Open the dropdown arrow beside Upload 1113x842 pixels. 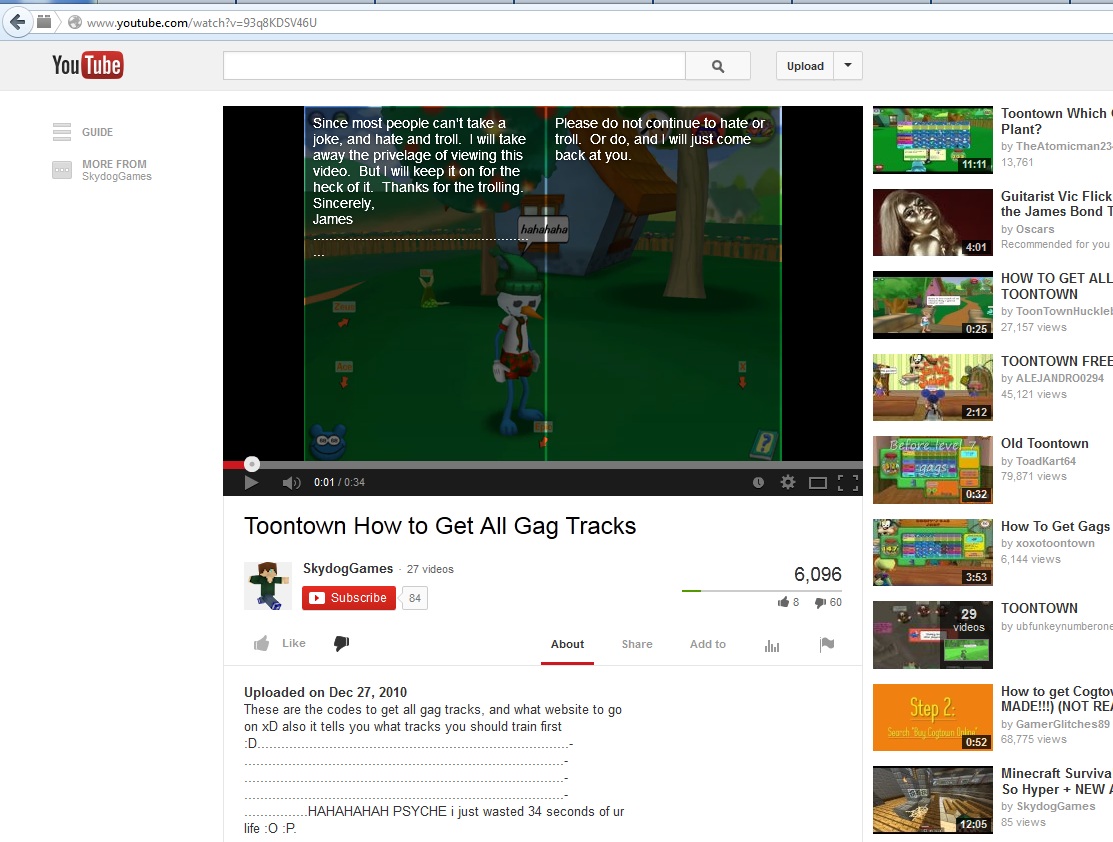pyautogui.click(x=848, y=65)
